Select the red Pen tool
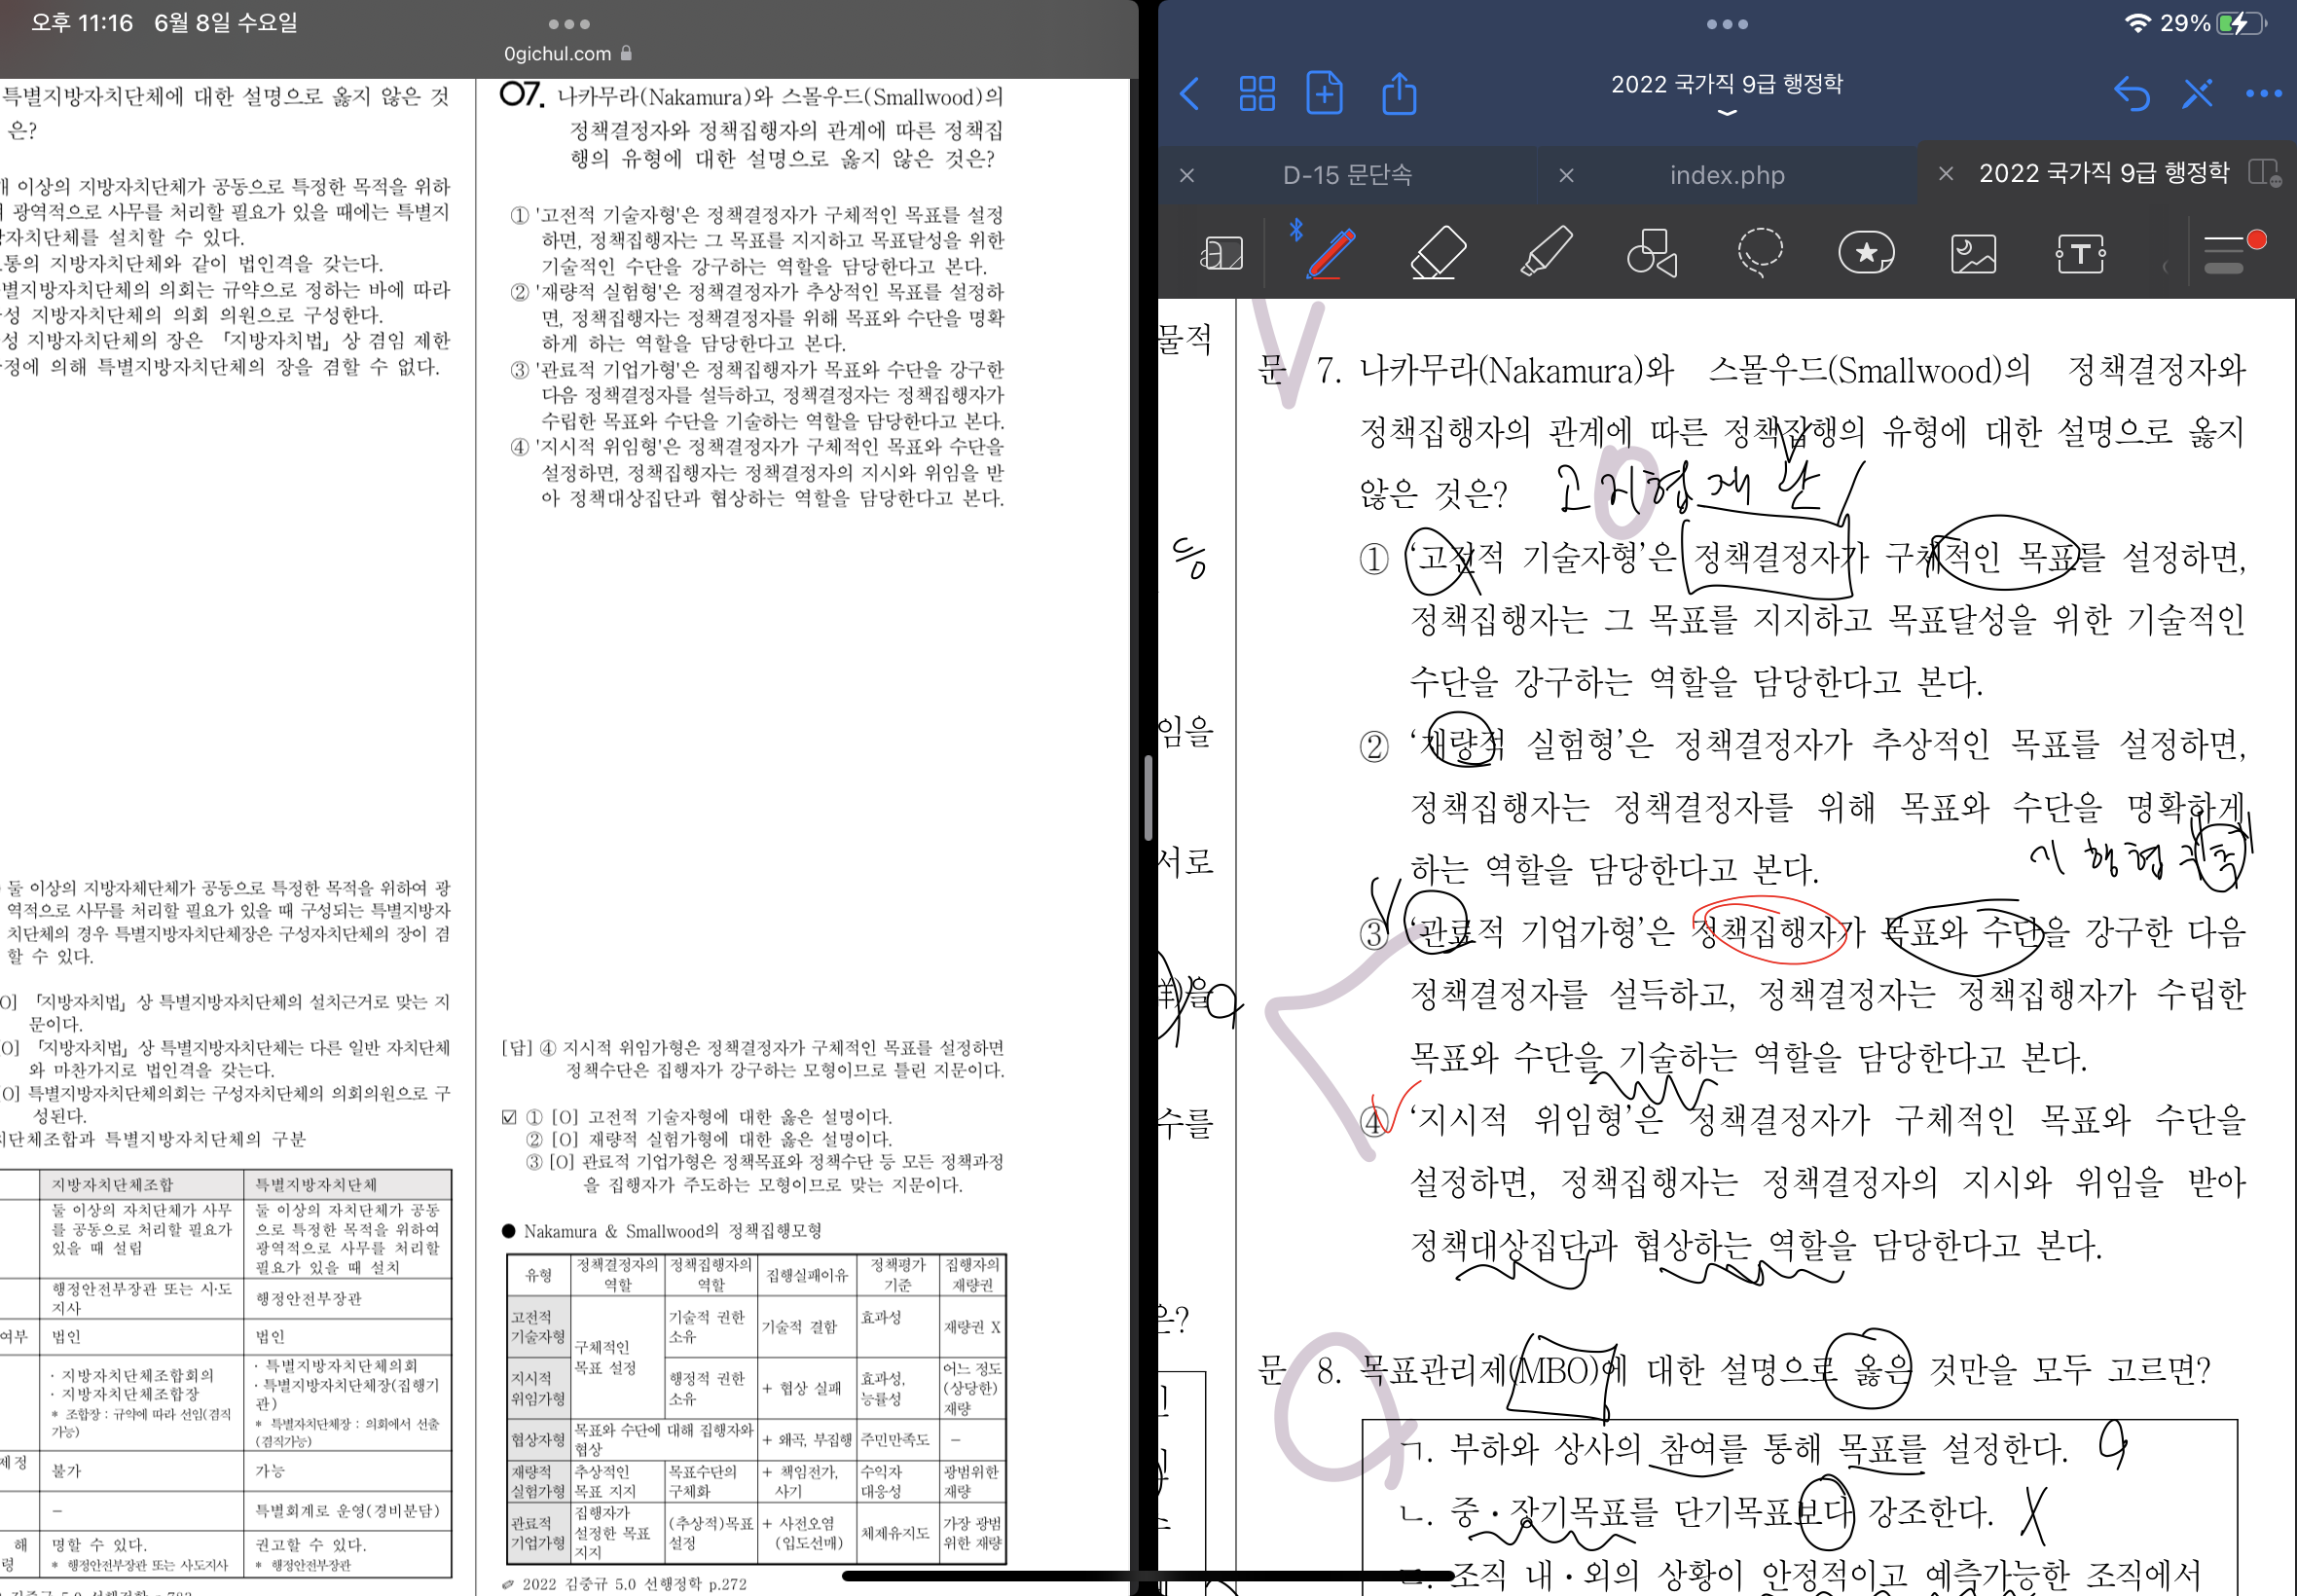The height and width of the screenshot is (1596, 2297). point(1331,252)
